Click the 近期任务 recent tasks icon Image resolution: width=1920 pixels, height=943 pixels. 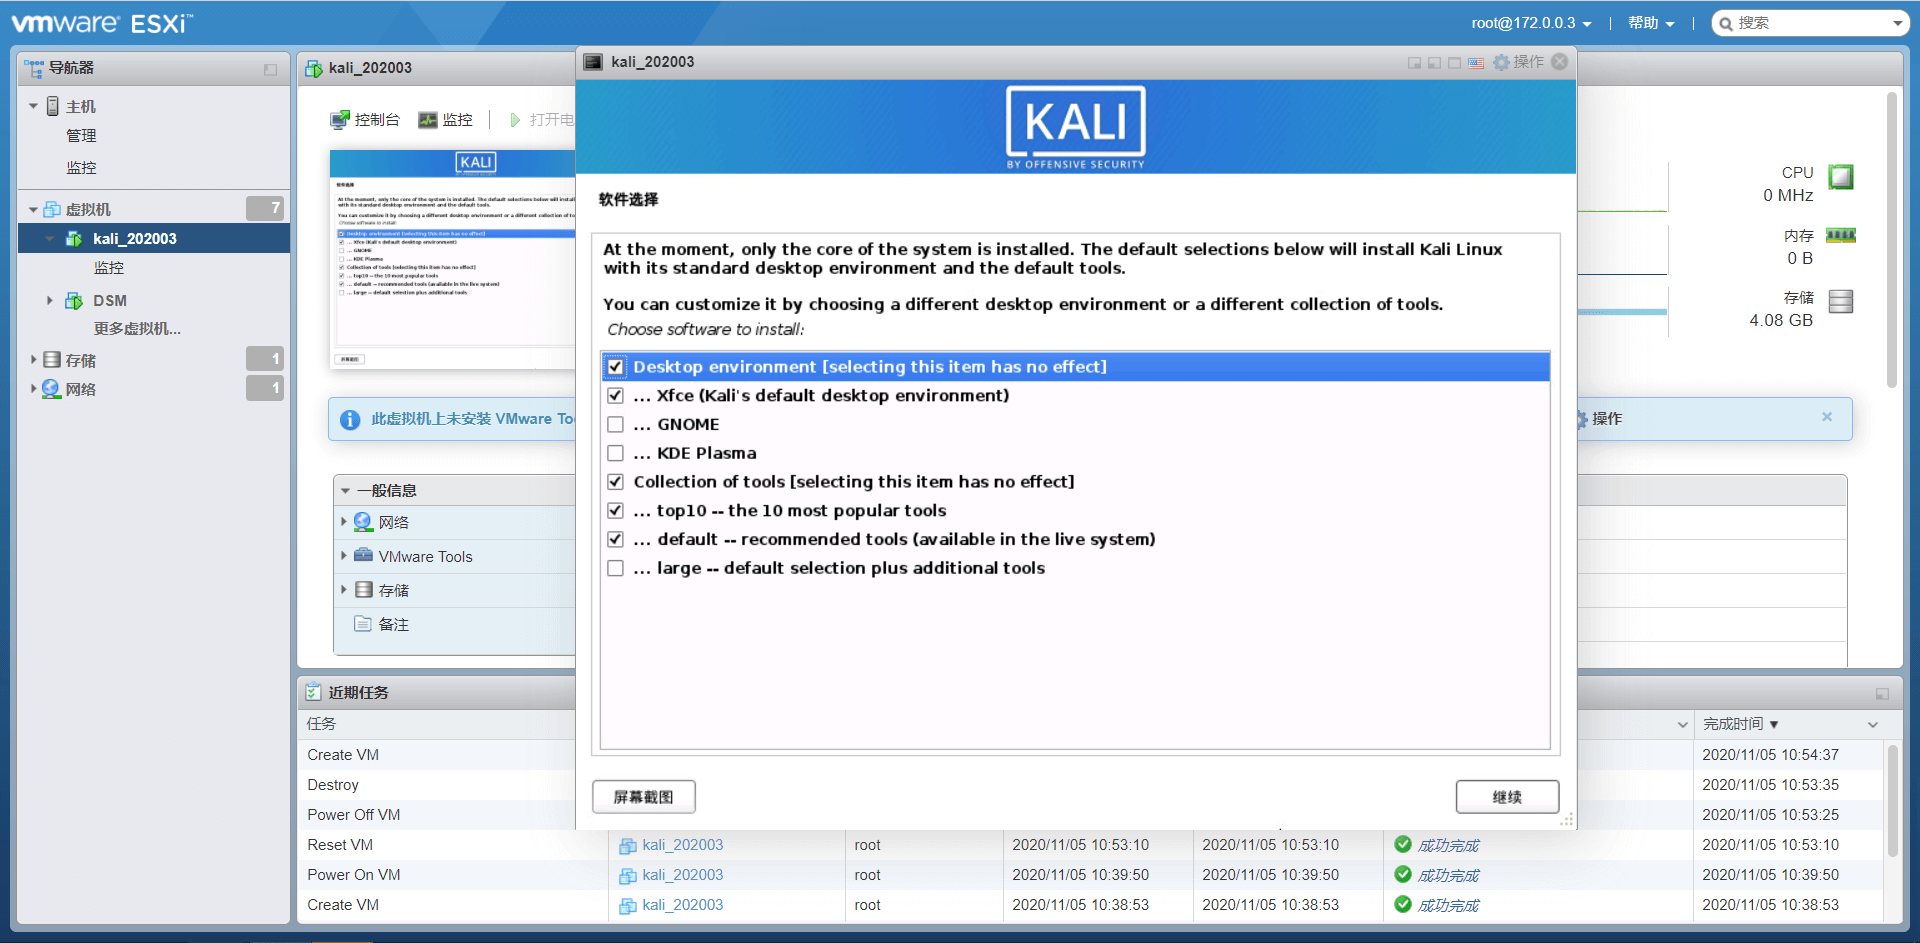click(x=313, y=692)
